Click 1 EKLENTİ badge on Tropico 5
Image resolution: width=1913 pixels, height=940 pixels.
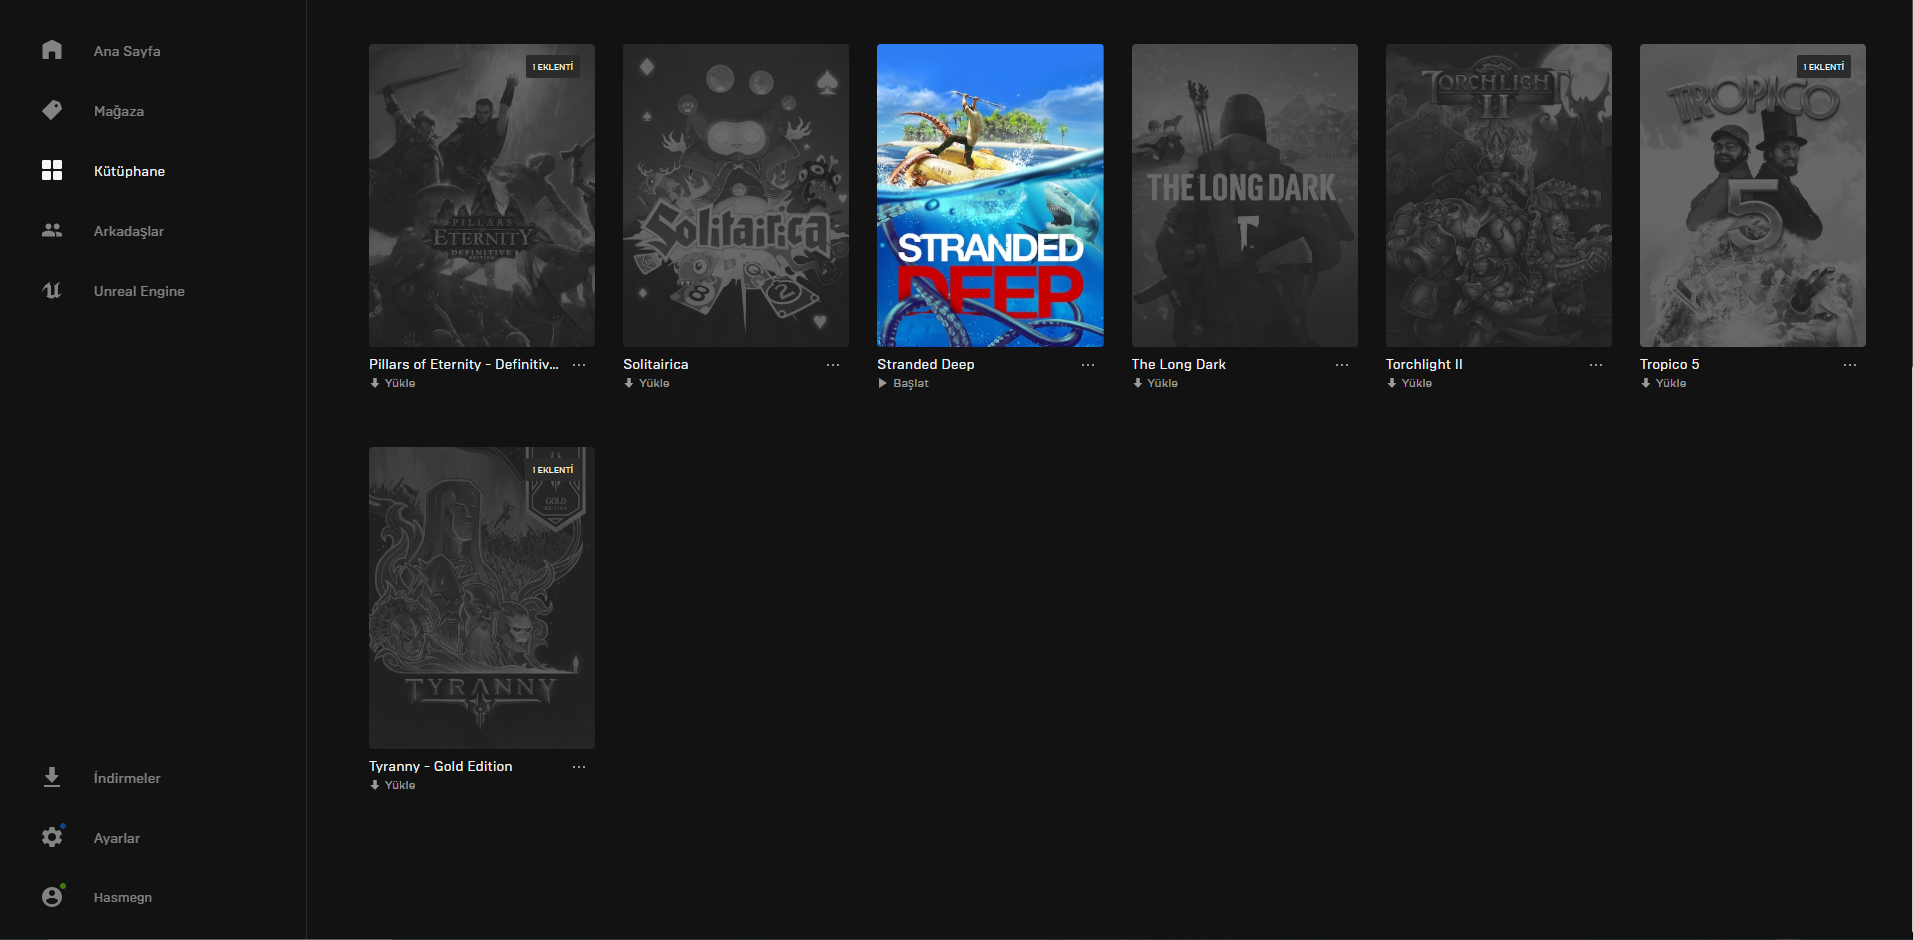pos(1824,67)
